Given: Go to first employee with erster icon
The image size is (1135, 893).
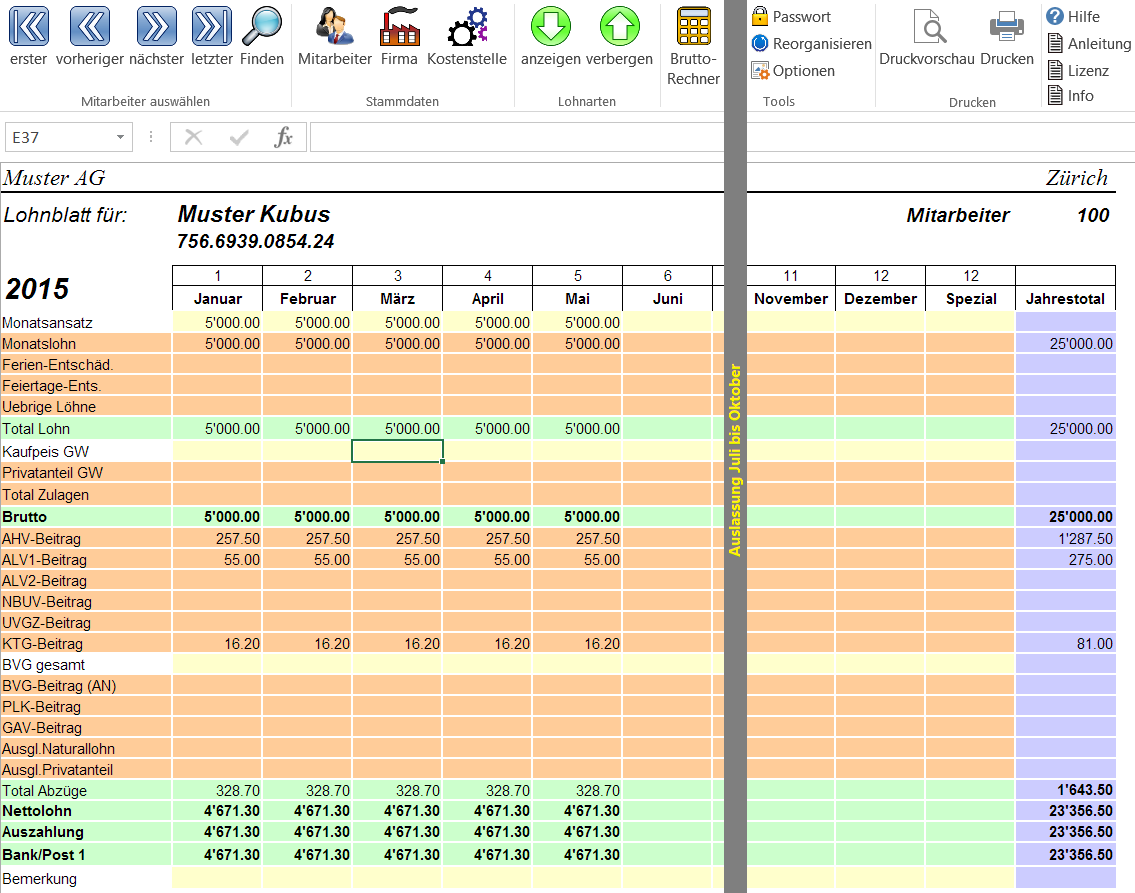Looking at the screenshot, I should (29, 27).
